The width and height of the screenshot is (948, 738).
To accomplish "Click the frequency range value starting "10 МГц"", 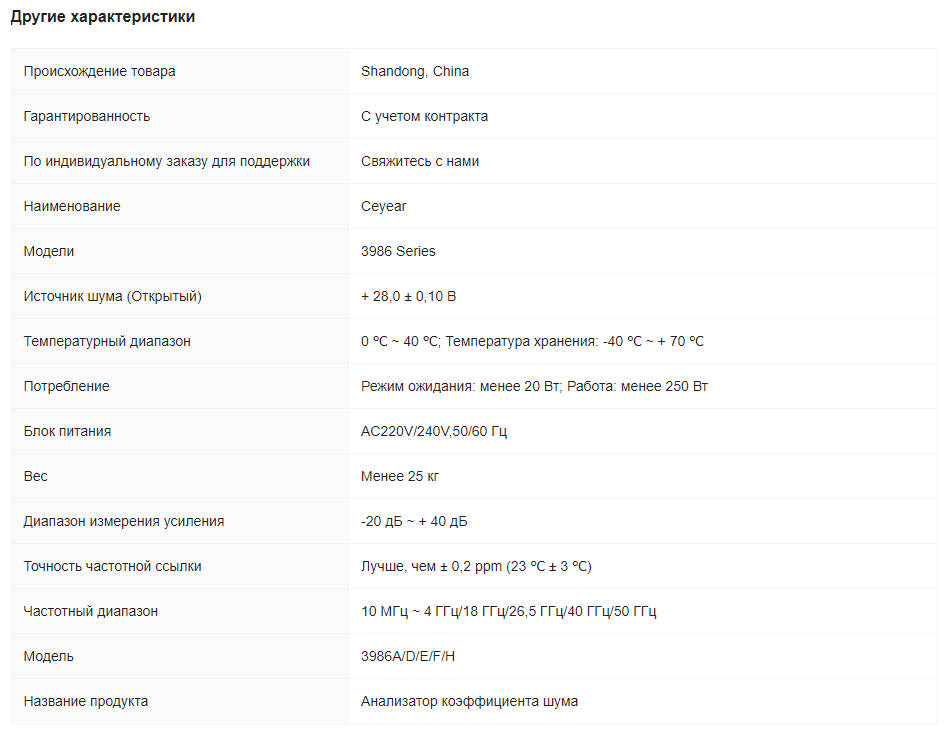I will tap(508, 611).
